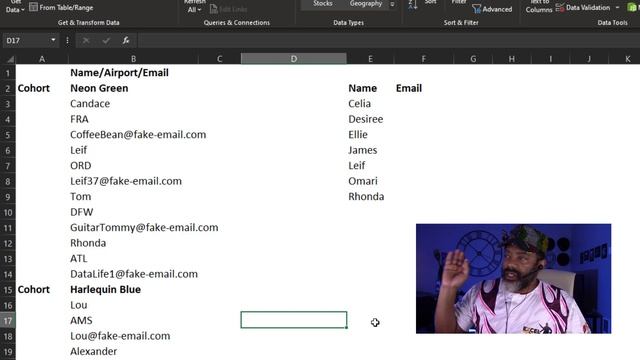Click the Sort Z to A icon
Viewport: 640px width, 360px height.
click(413, 5)
